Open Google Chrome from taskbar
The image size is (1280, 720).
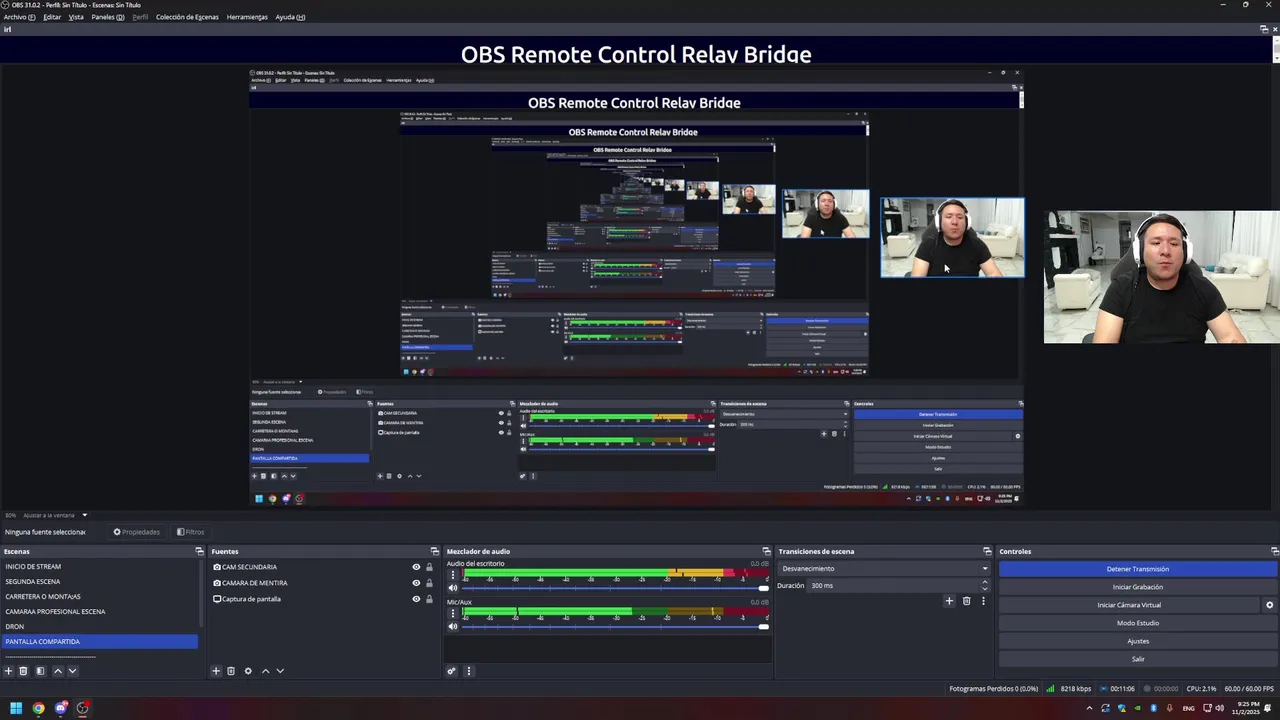pyautogui.click(x=38, y=708)
